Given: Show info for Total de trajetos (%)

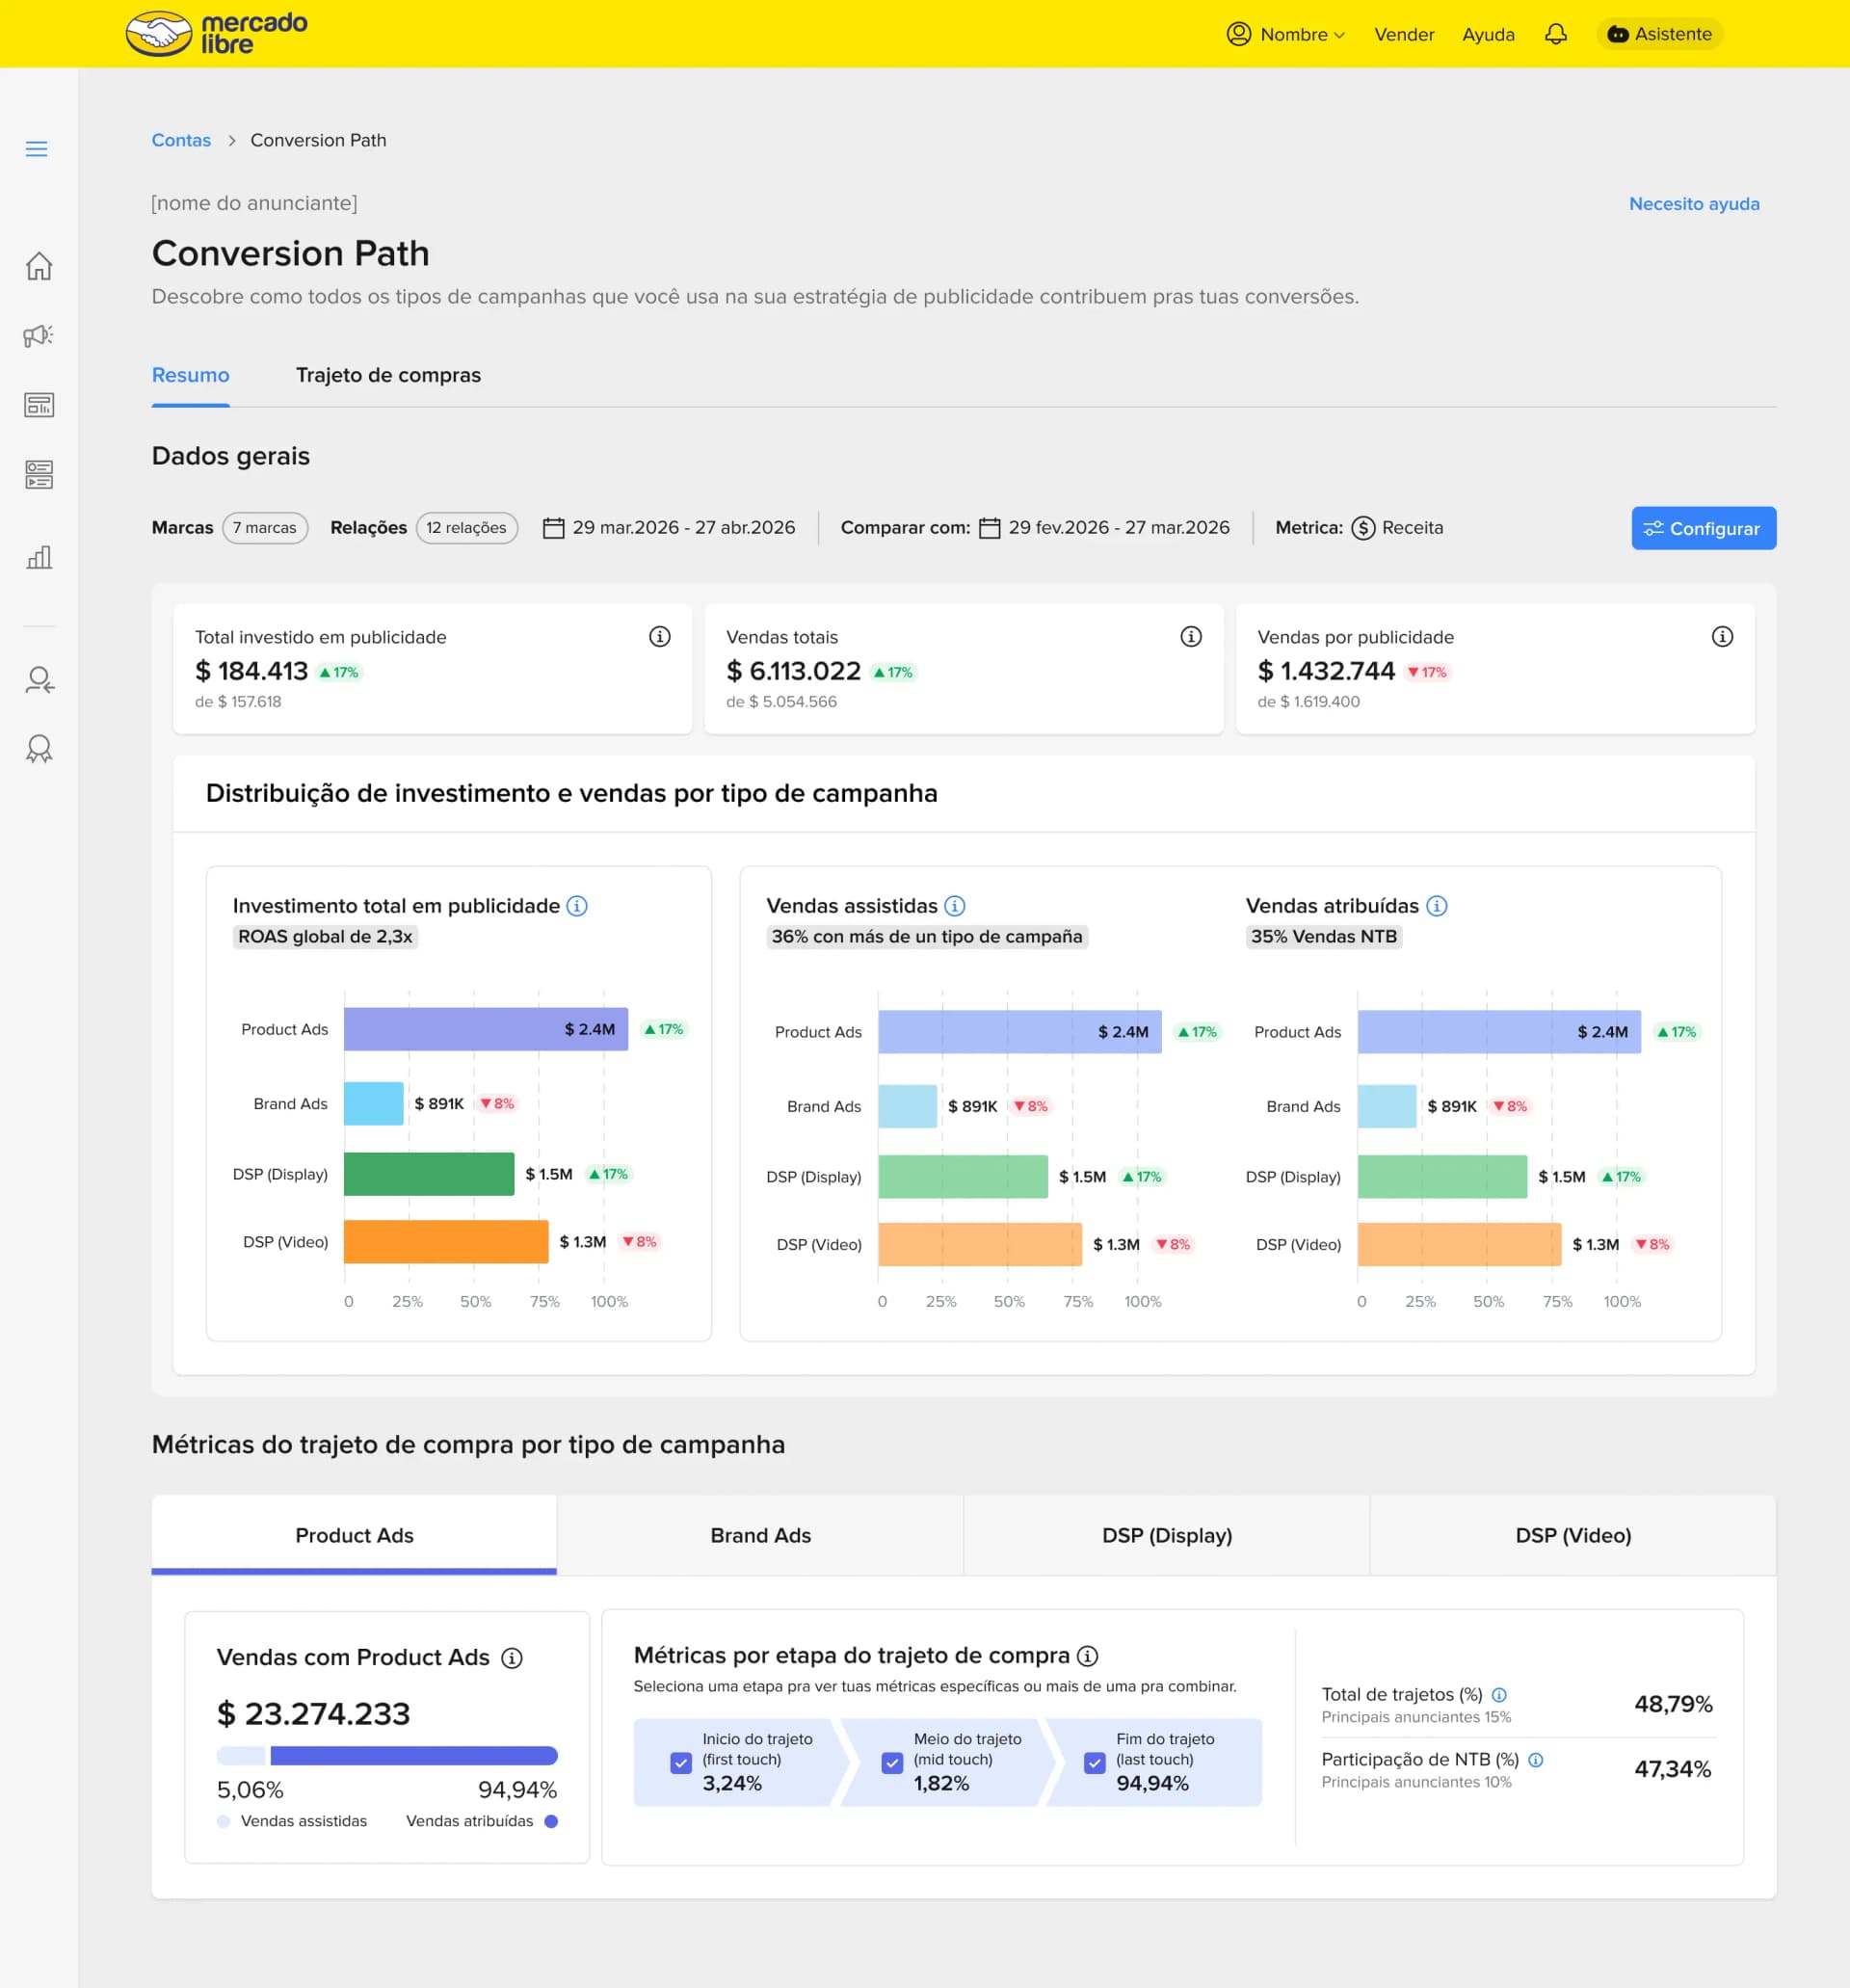Looking at the screenshot, I should pos(1499,1695).
